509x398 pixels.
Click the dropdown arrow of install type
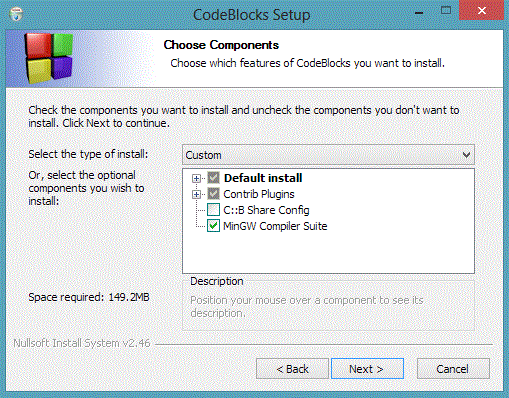(466, 155)
